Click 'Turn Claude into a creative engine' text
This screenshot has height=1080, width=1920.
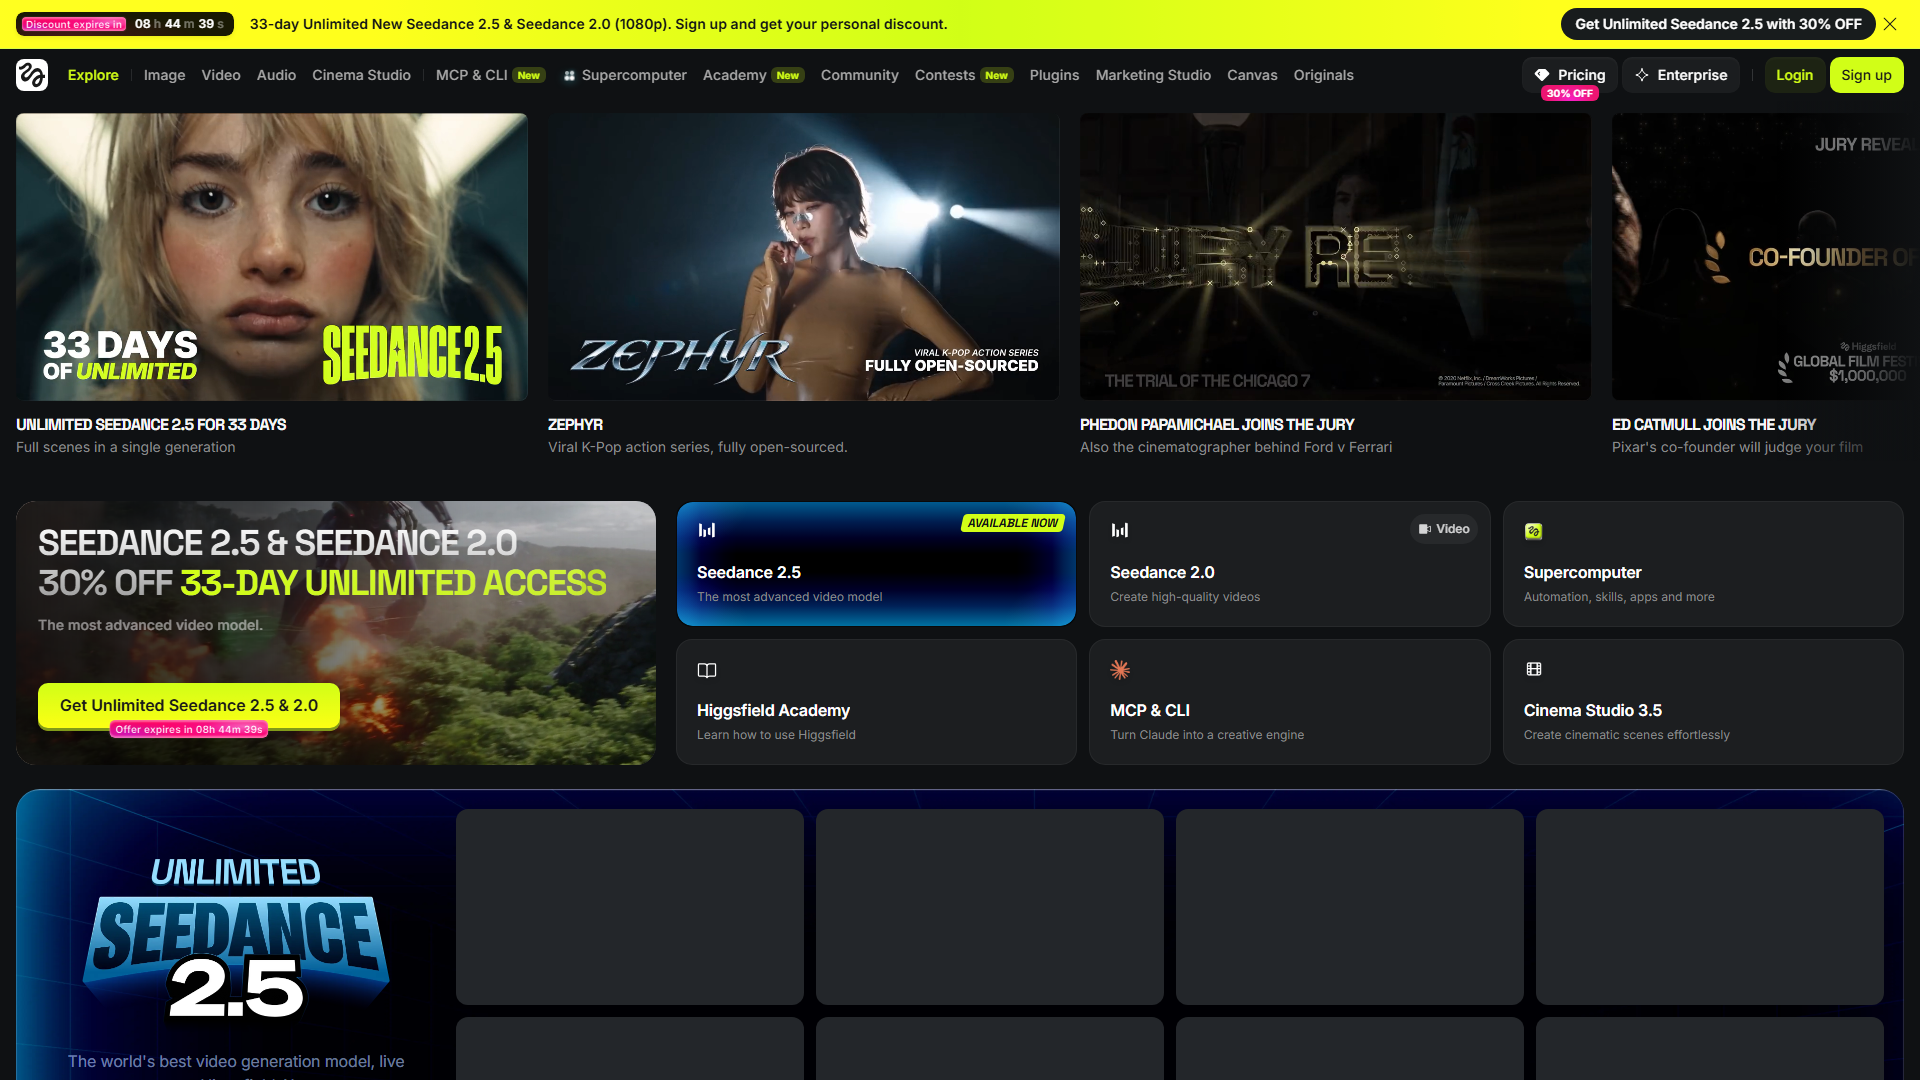pos(1207,735)
